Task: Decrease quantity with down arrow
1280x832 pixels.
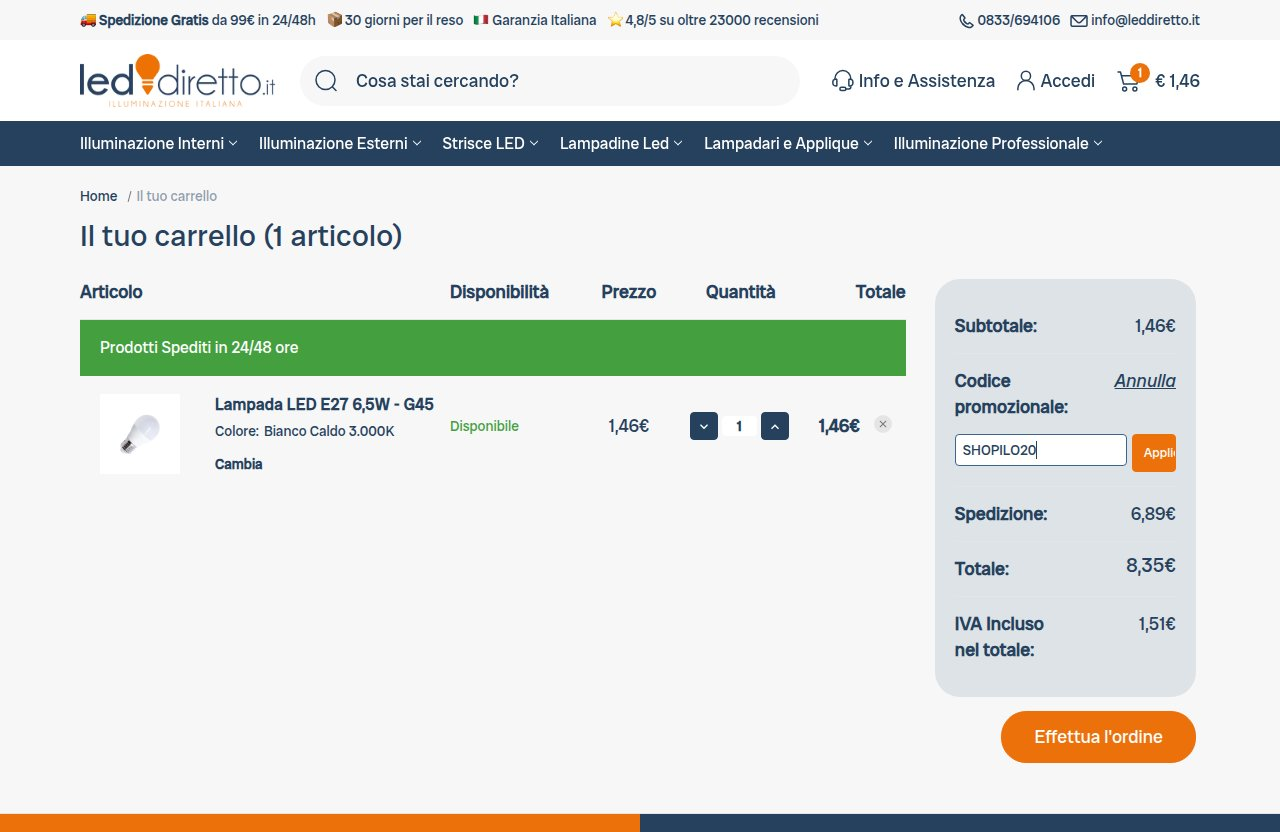Action: [x=704, y=426]
